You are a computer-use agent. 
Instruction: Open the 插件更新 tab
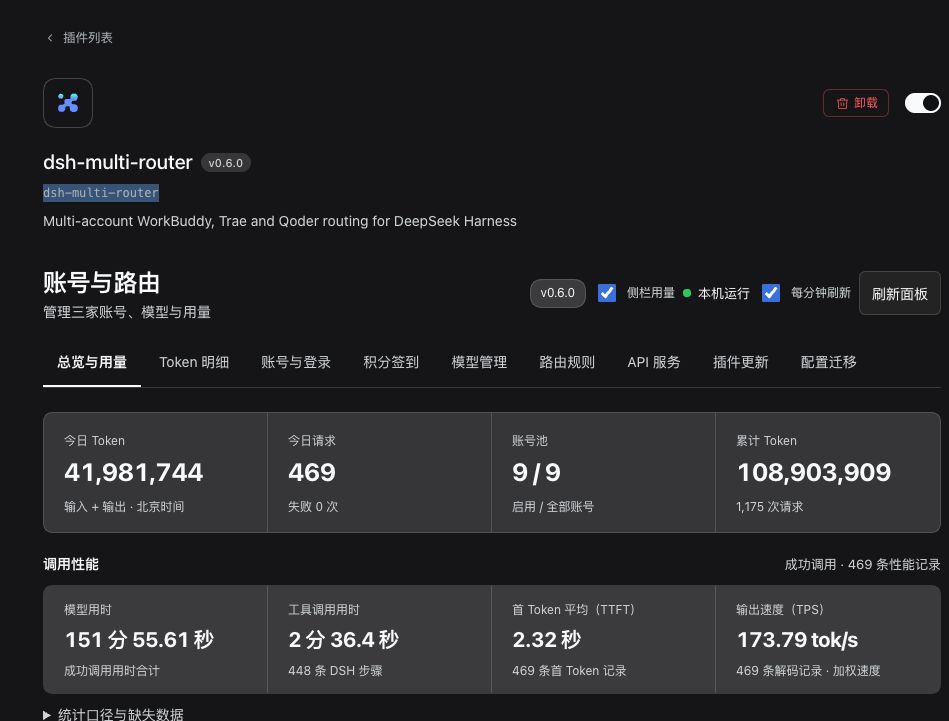[x=741, y=362]
